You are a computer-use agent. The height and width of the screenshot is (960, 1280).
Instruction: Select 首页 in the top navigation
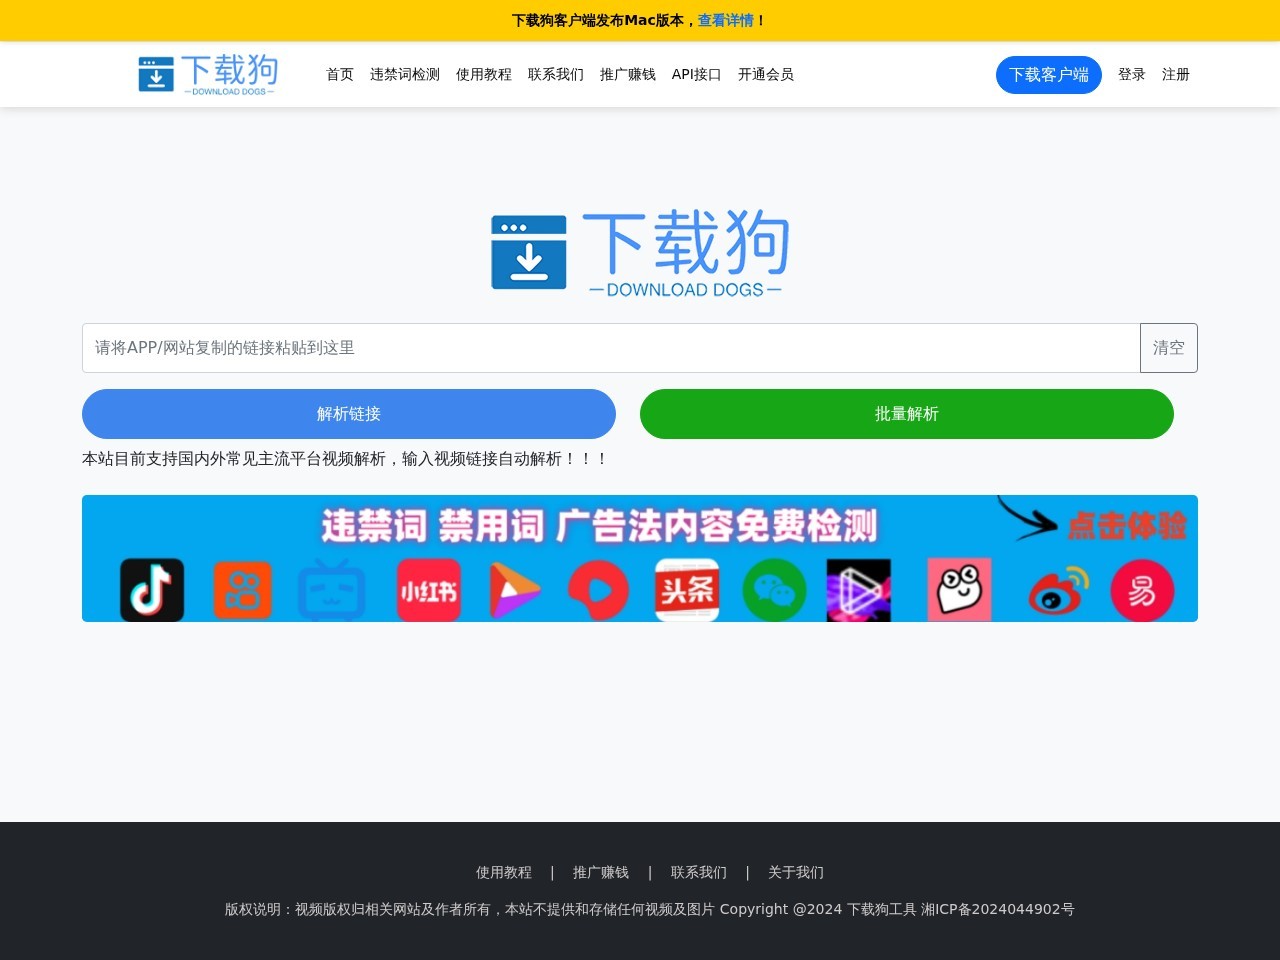(x=338, y=74)
